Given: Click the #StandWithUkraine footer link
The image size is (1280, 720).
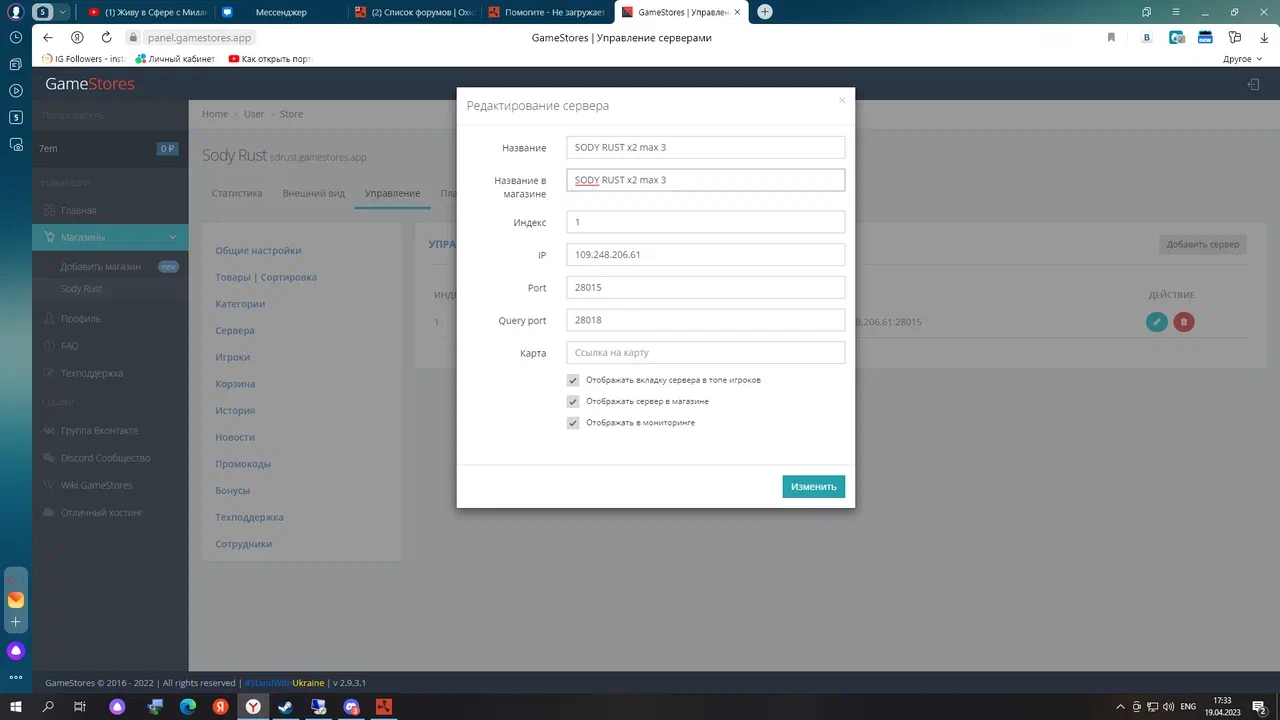Looking at the screenshot, I should click(285, 683).
